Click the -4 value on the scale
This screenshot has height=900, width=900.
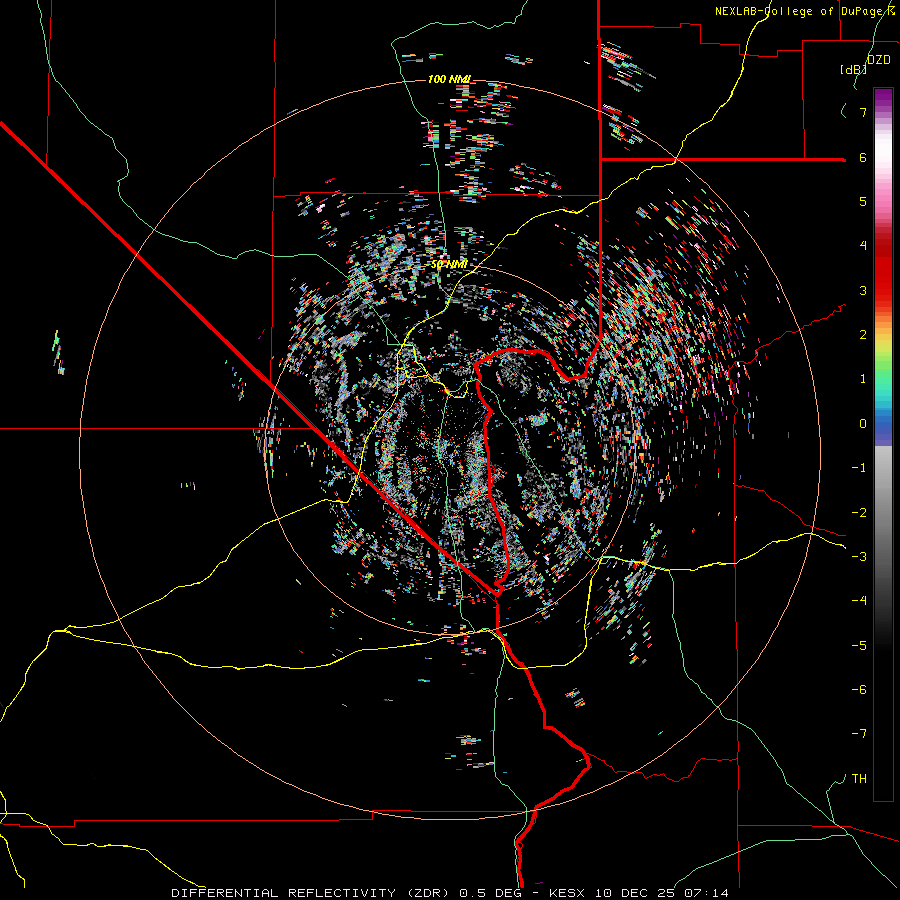click(859, 601)
